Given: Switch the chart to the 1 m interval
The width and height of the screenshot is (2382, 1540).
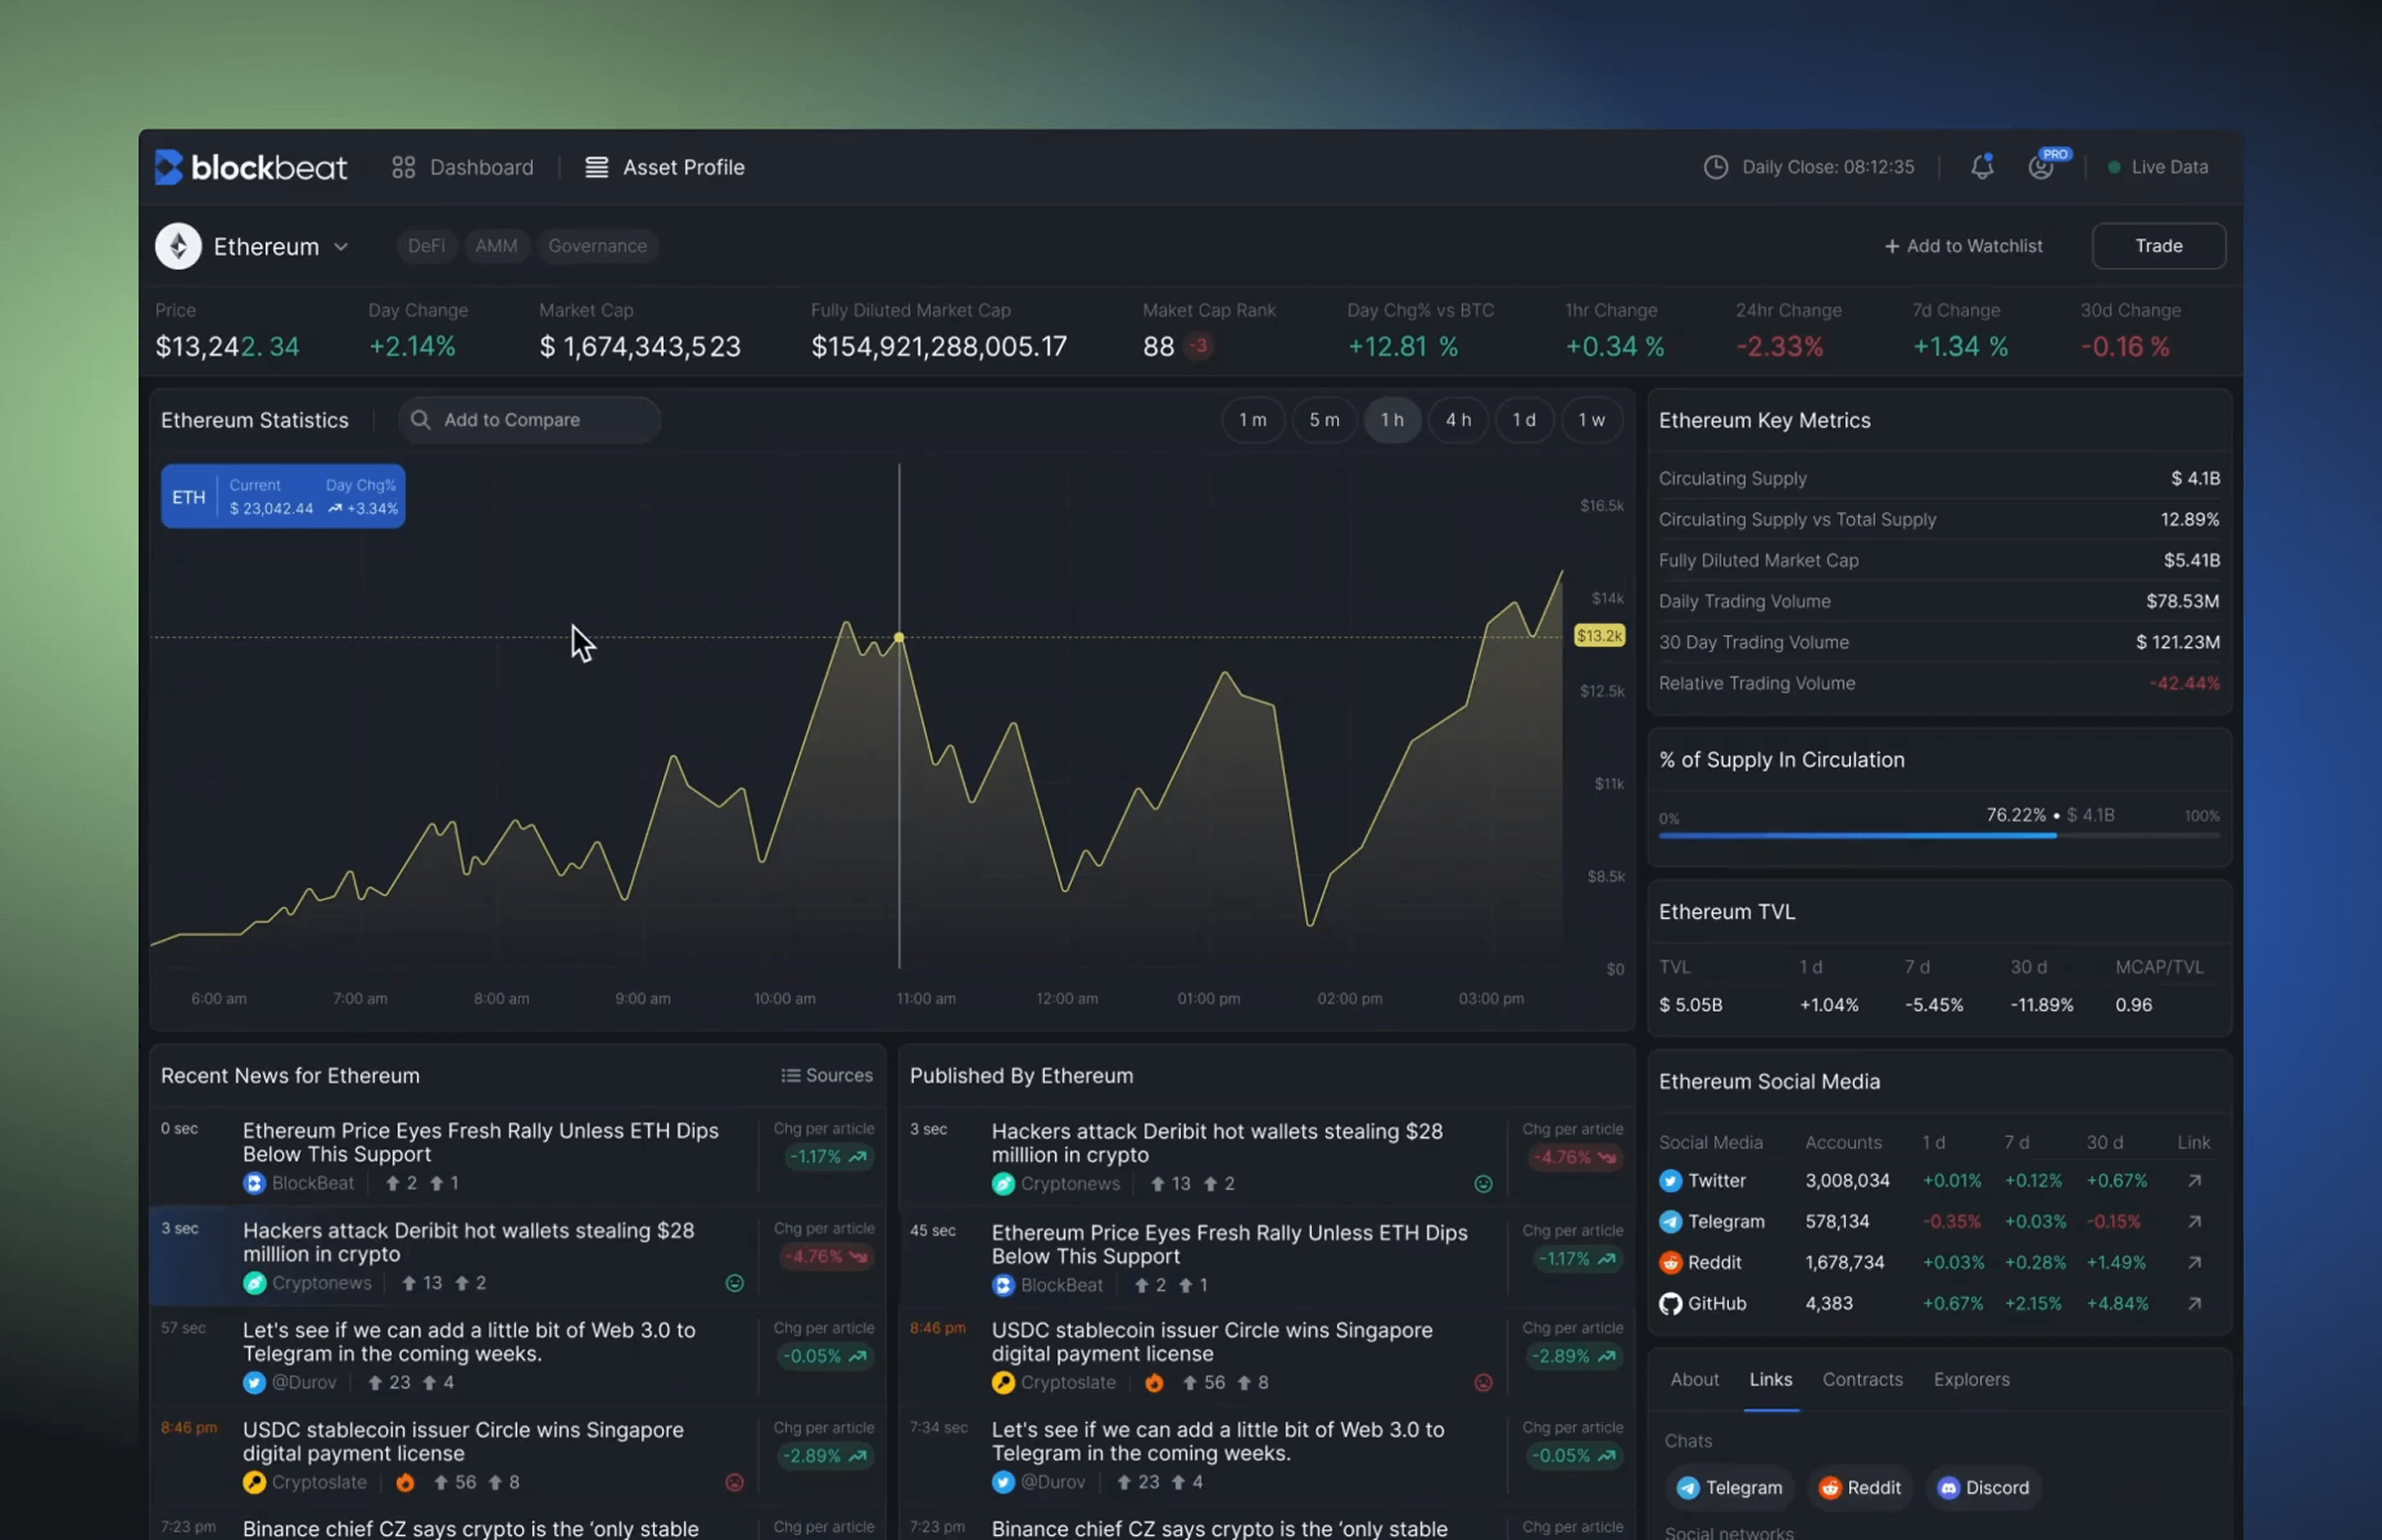Looking at the screenshot, I should coord(1252,420).
